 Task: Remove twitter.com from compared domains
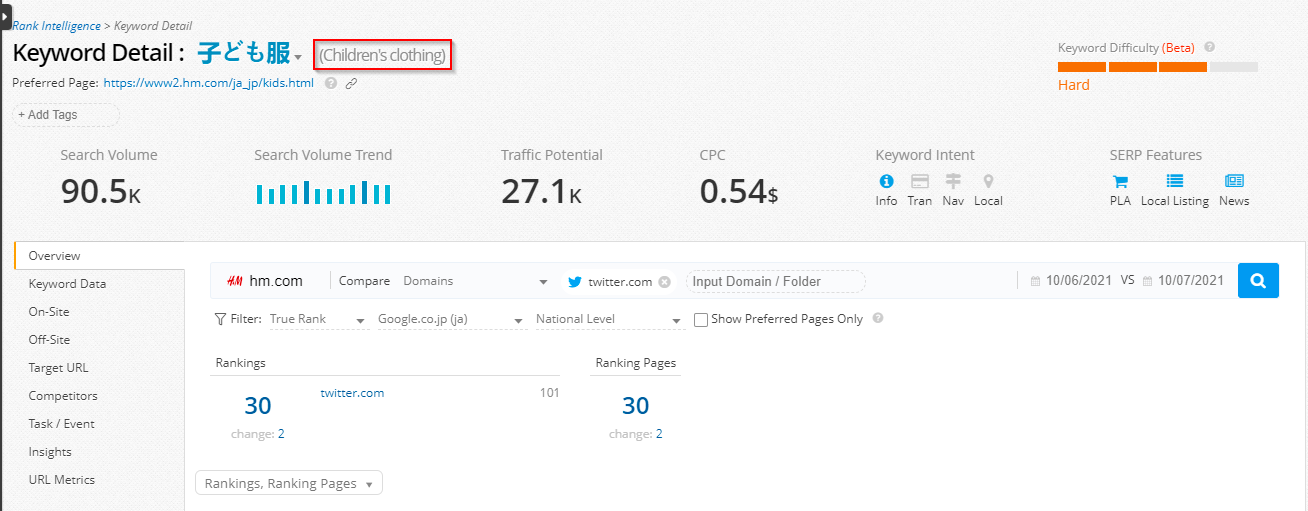click(x=664, y=282)
